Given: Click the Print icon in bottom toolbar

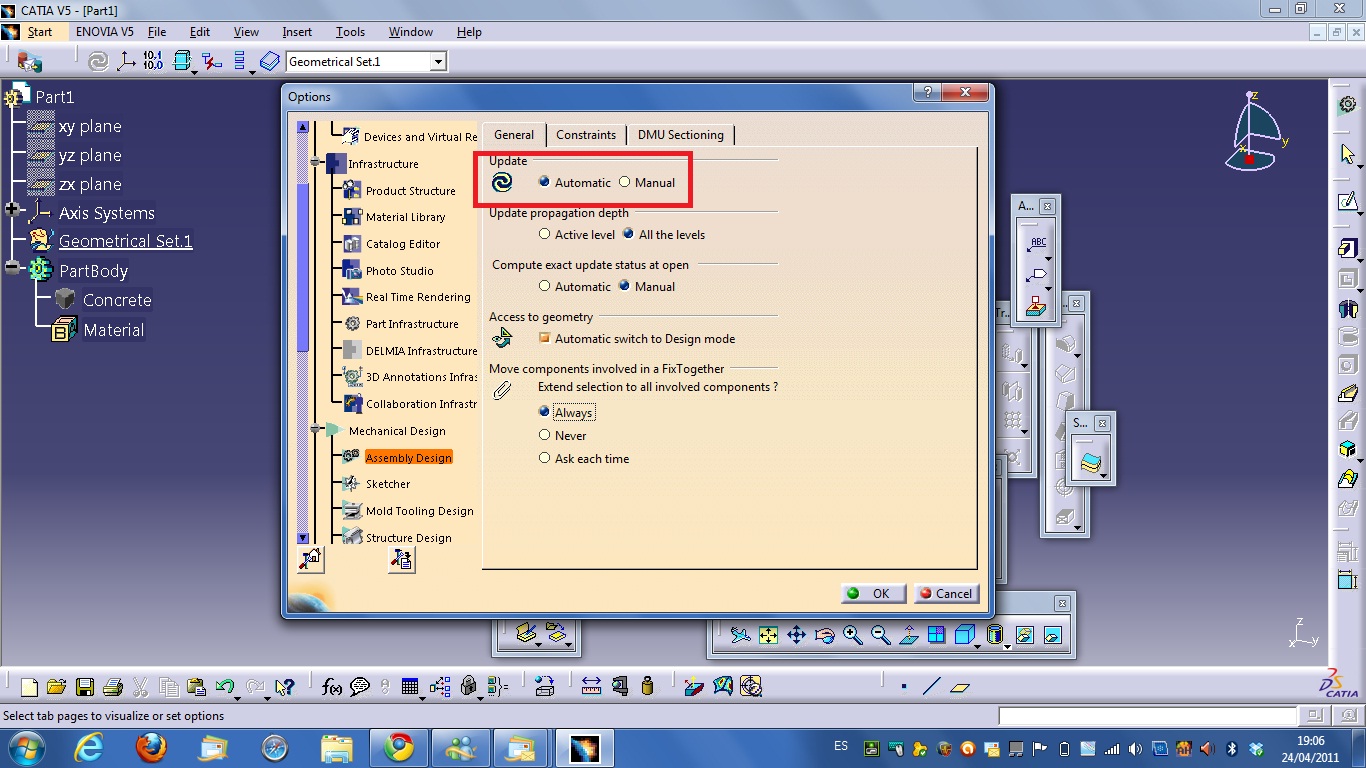Looking at the screenshot, I should coord(112,687).
